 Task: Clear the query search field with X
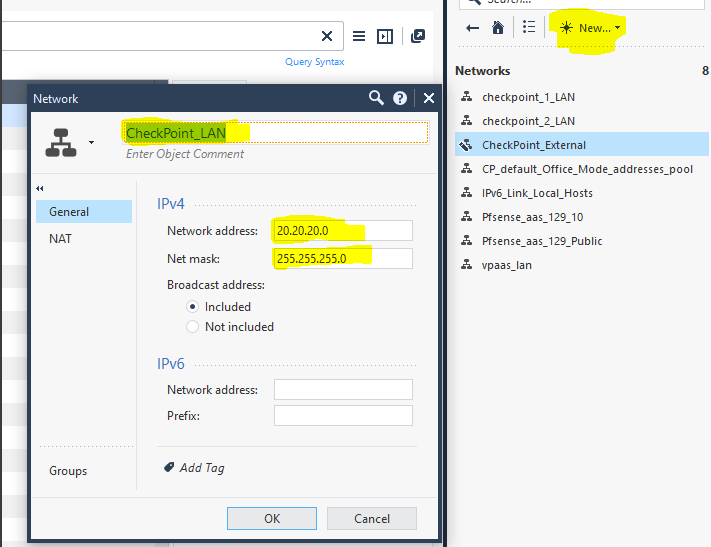(327, 36)
